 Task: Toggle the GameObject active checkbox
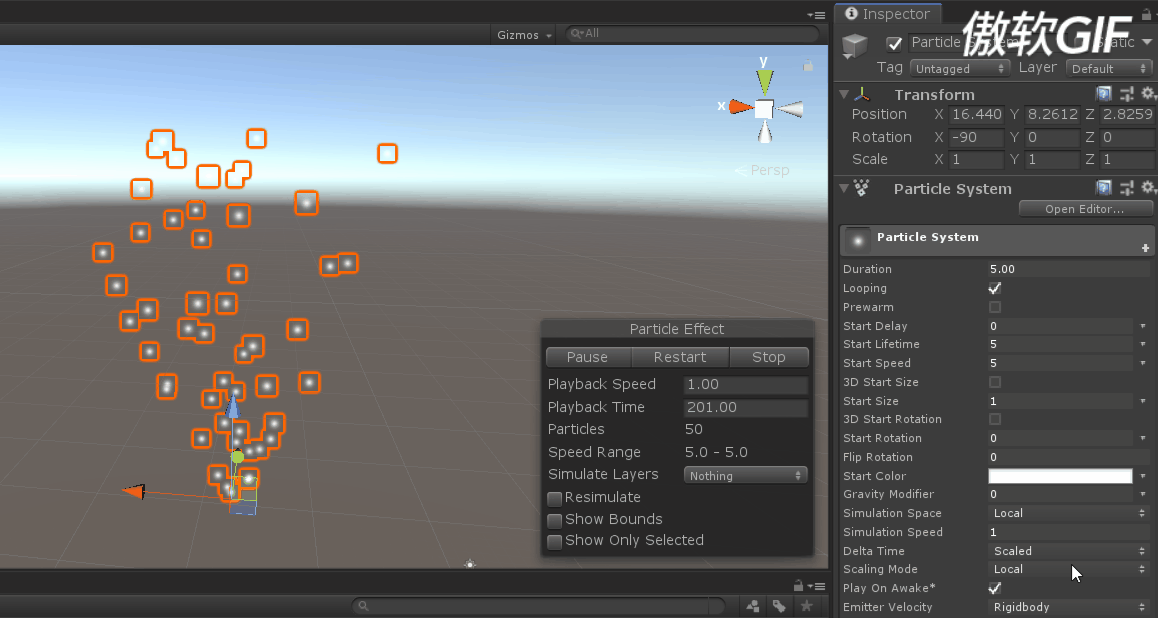coord(894,44)
